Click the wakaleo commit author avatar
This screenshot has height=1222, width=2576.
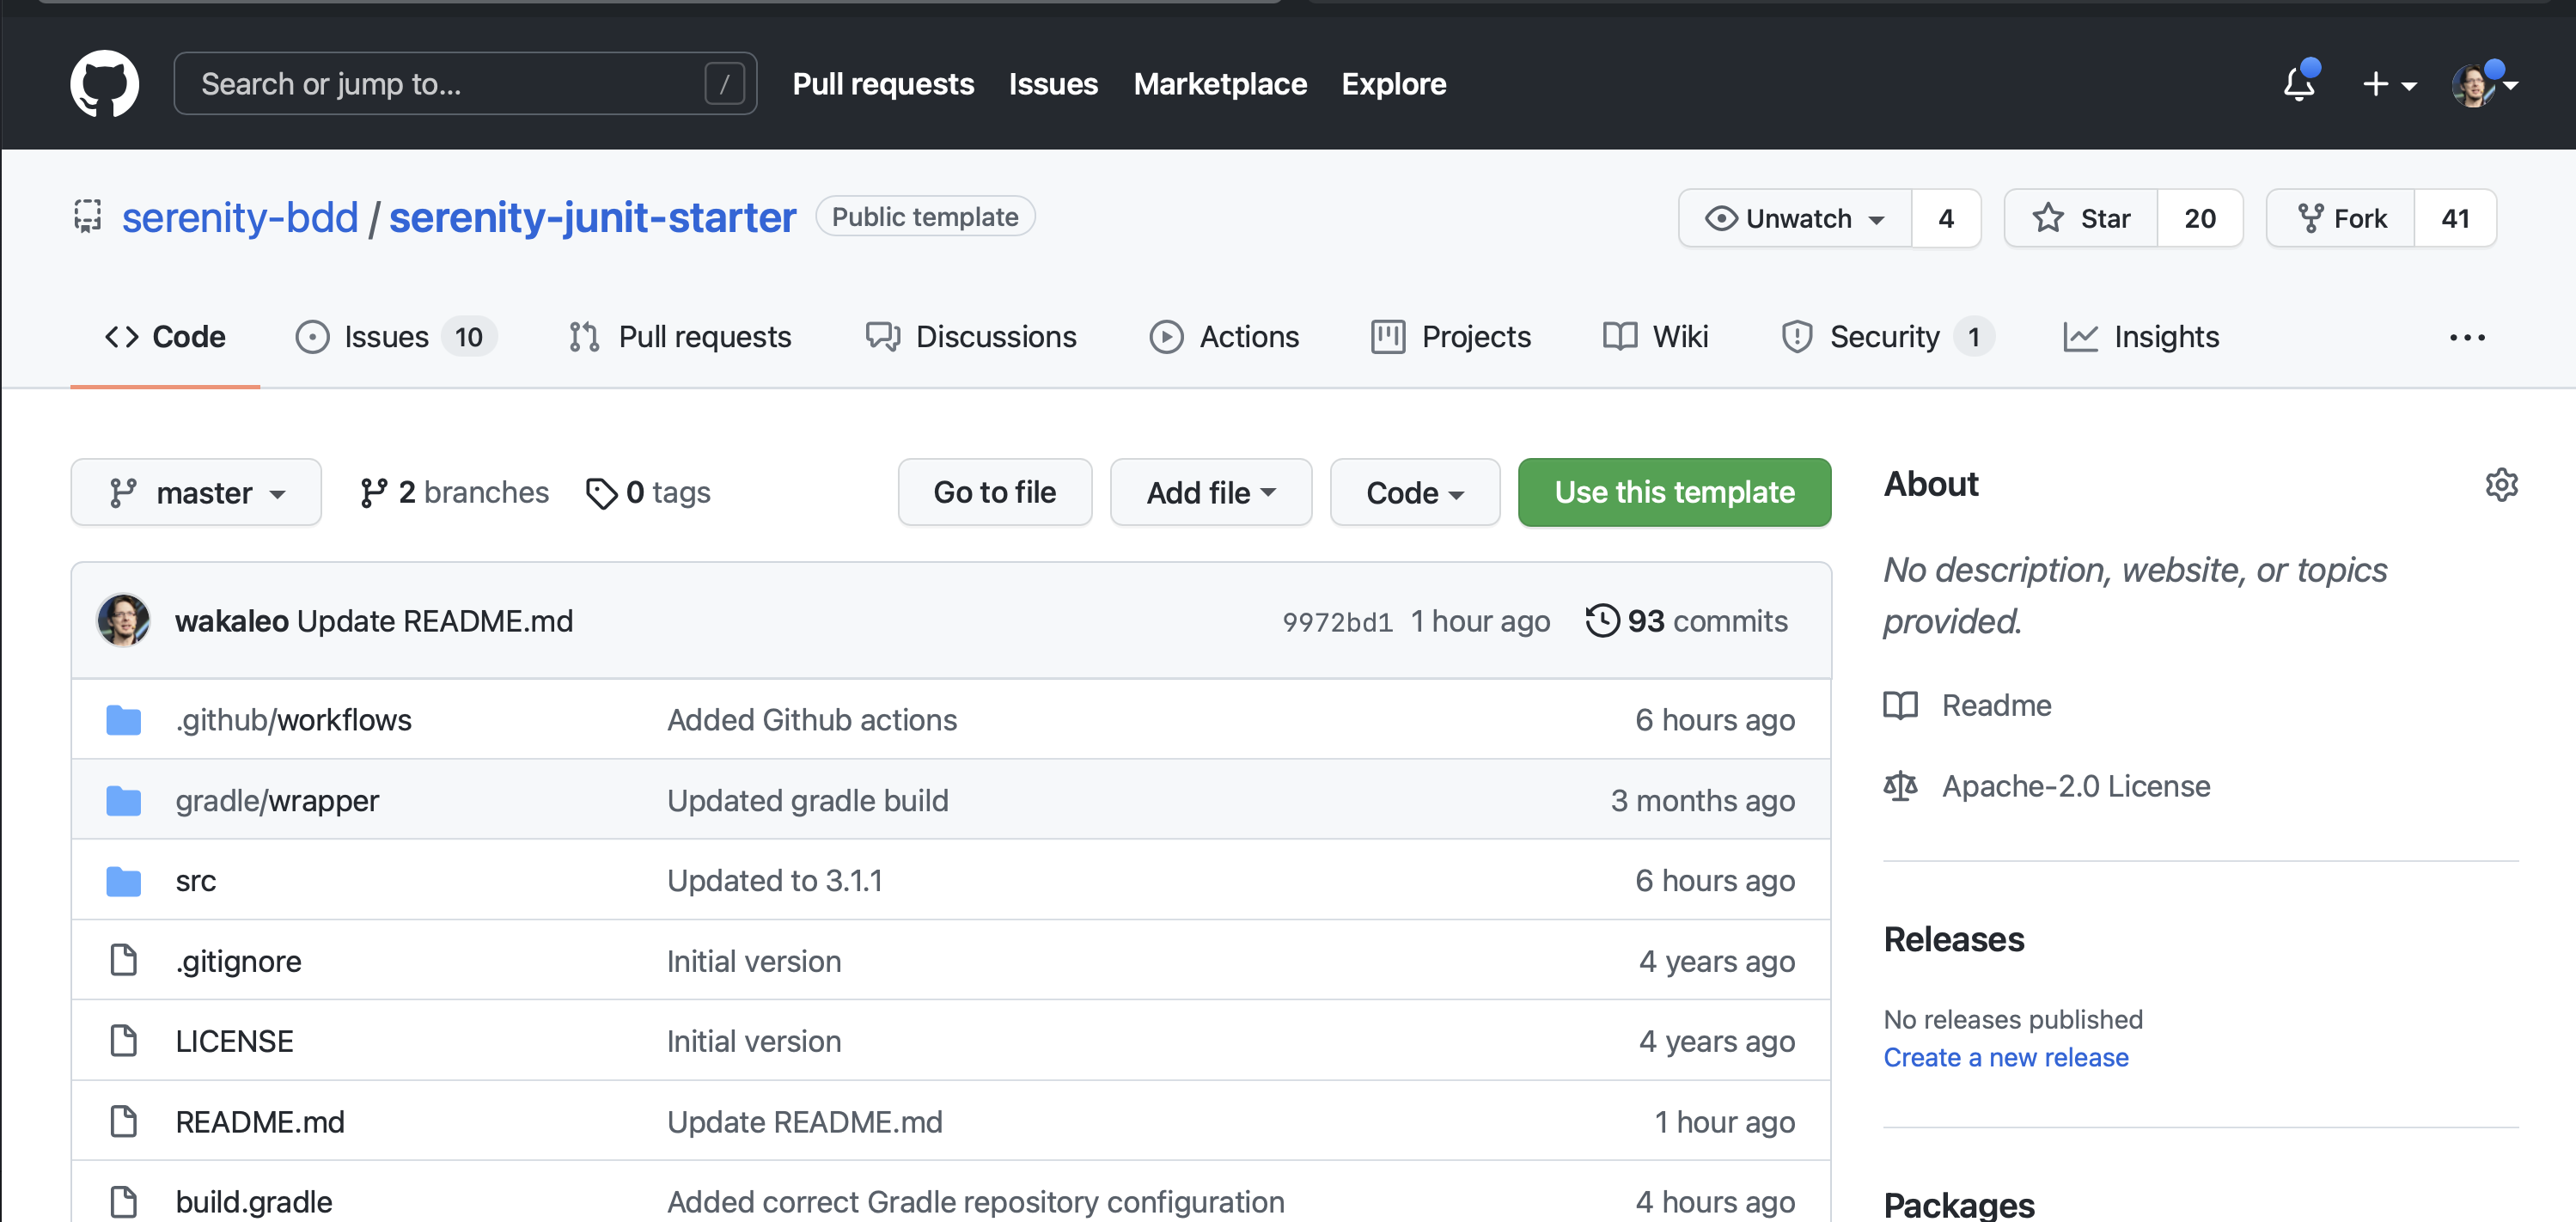(124, 620)
